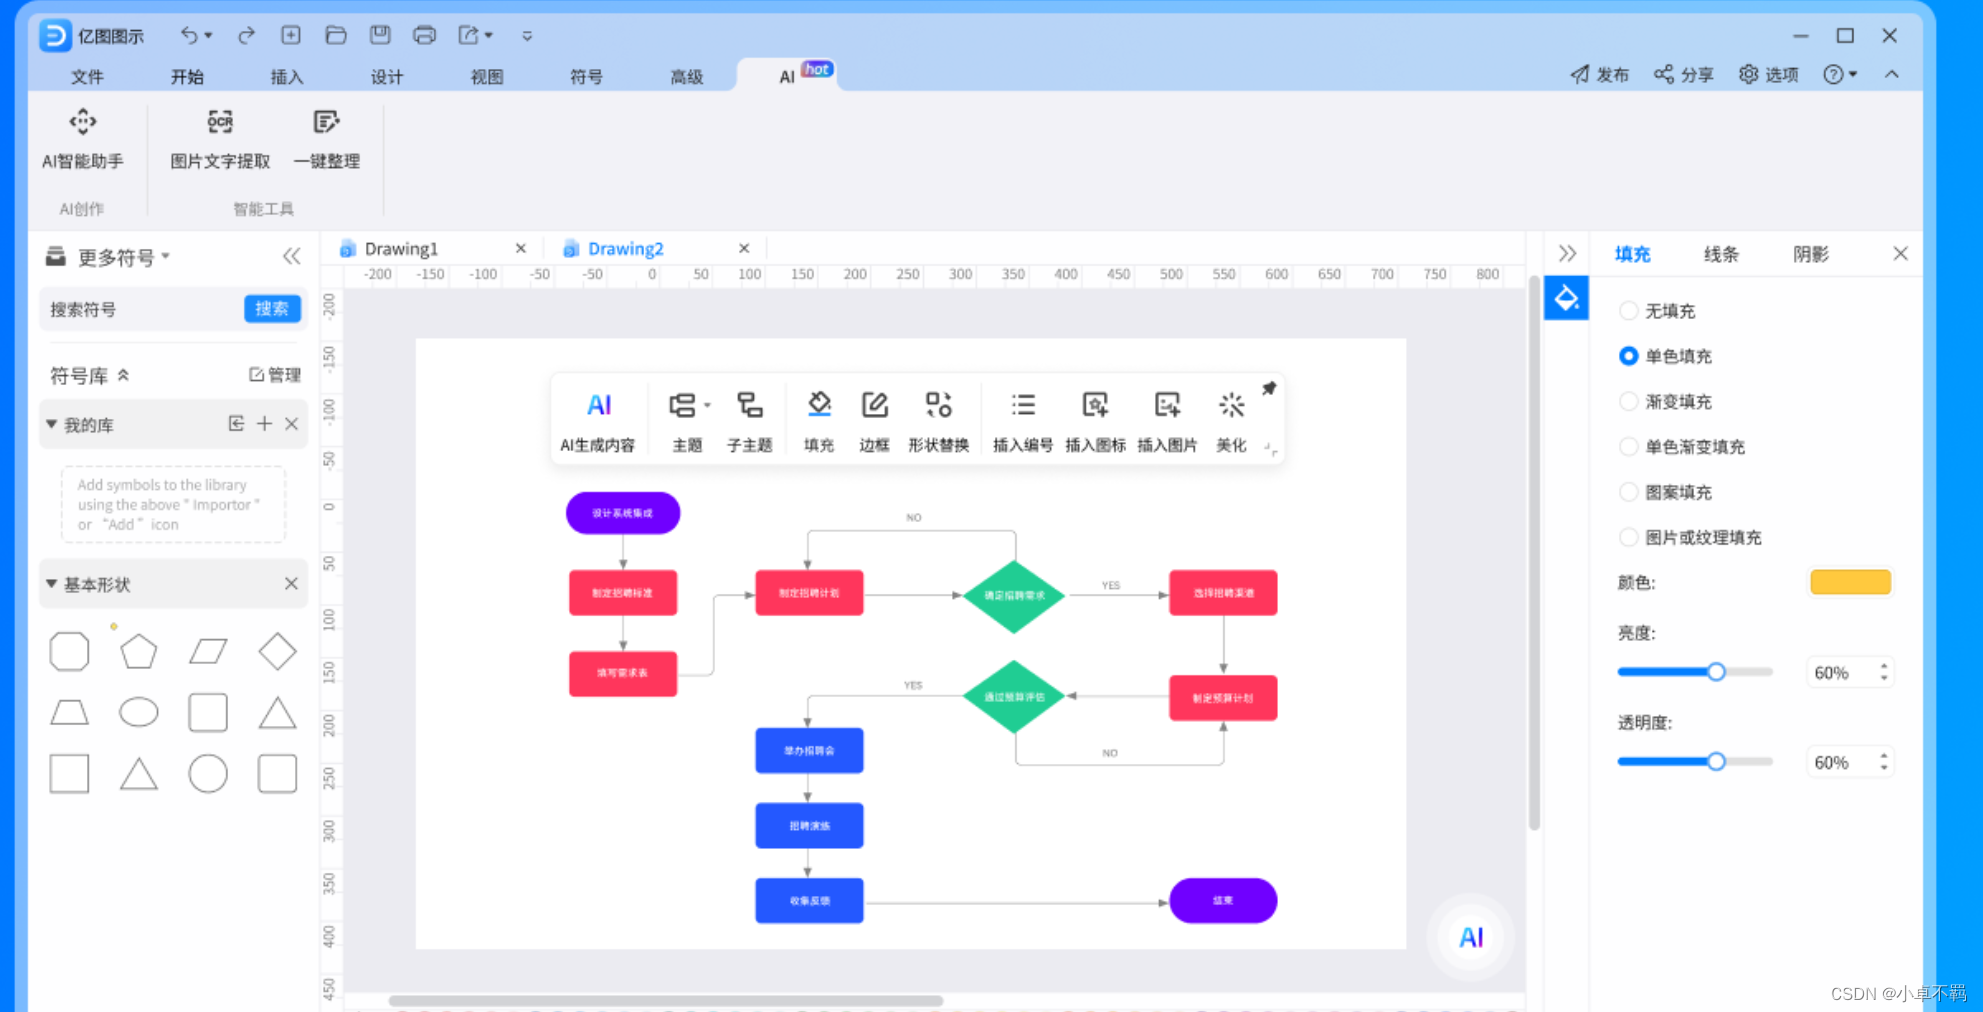The image size is (1983, 1012).
Task: Click AI生成内容 in floating toolbar
Action: point(597,422)
